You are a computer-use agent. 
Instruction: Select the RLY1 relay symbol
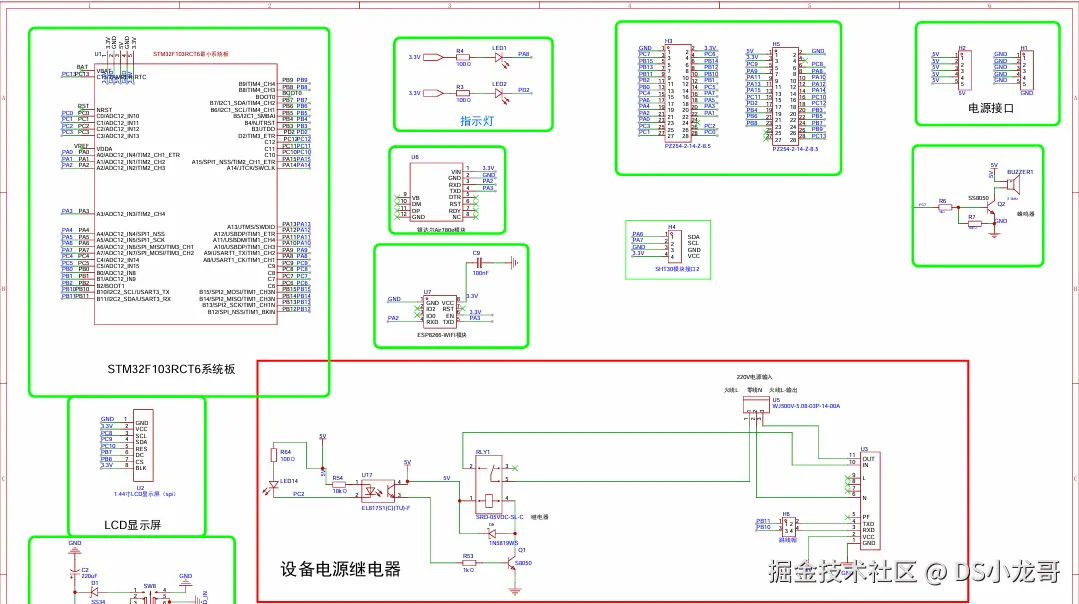[x=489, y=484]
